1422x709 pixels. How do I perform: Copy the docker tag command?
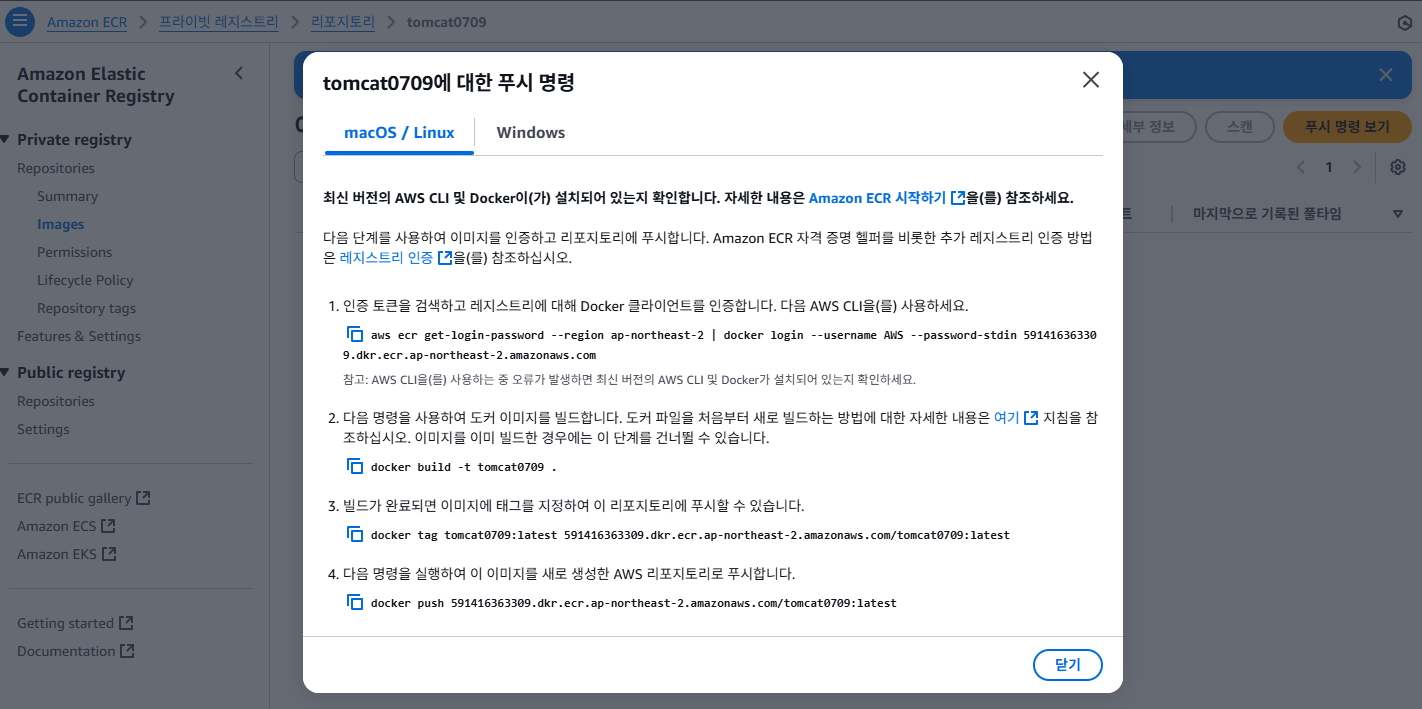point(355,534)
